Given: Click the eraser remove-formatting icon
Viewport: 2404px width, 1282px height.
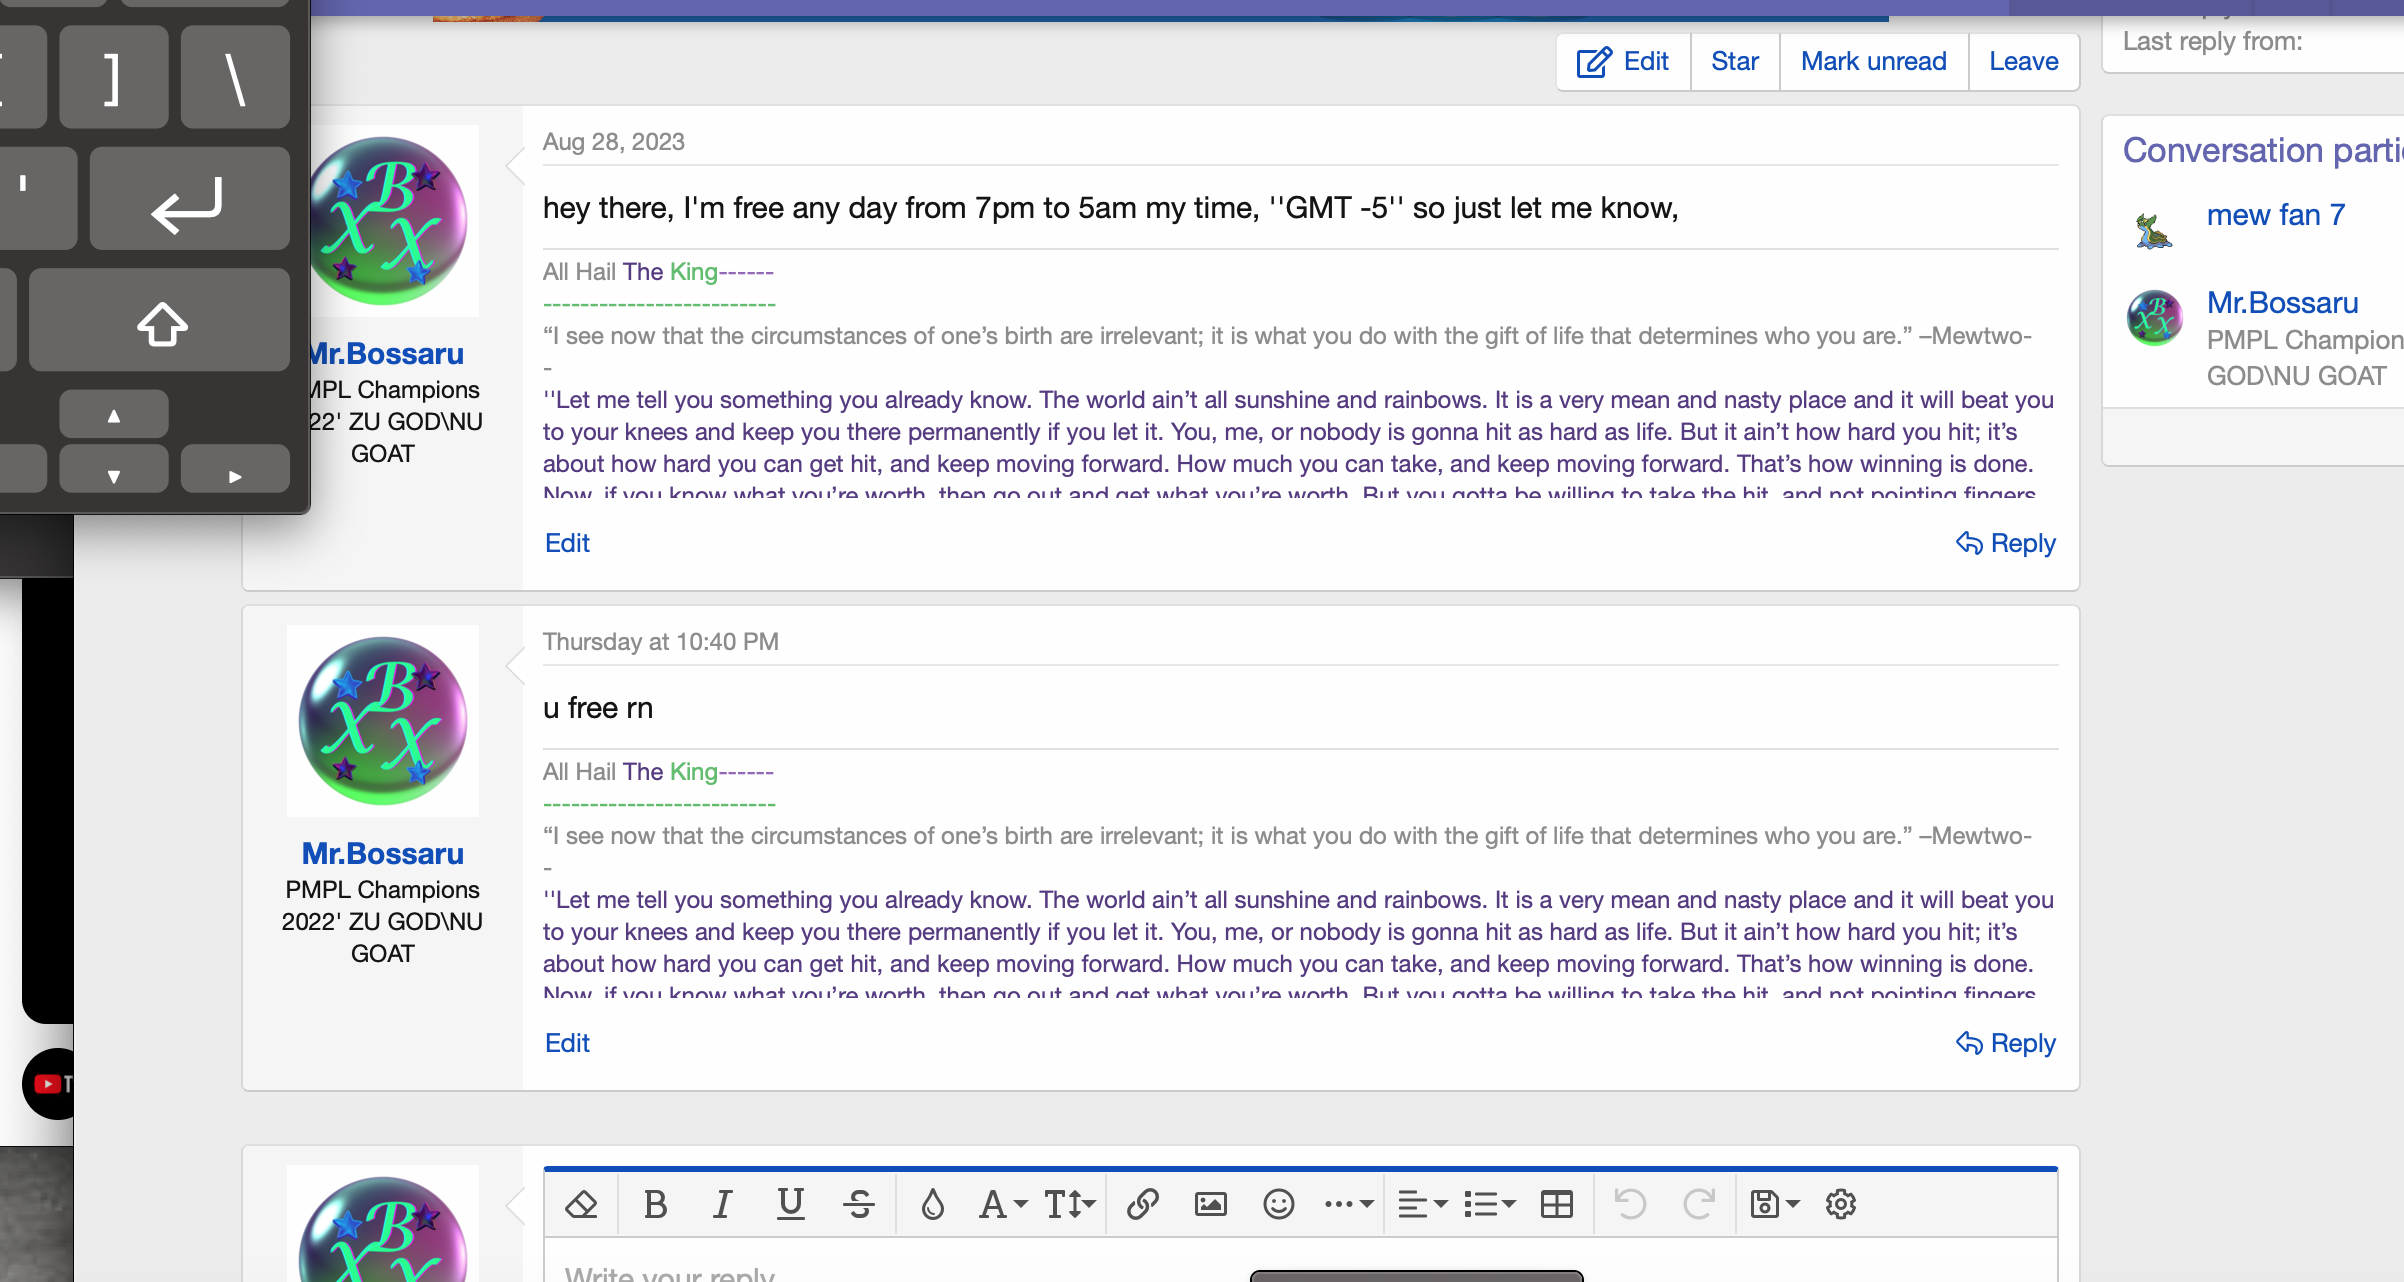Looking at the screenshot, I should point(581,1204).
